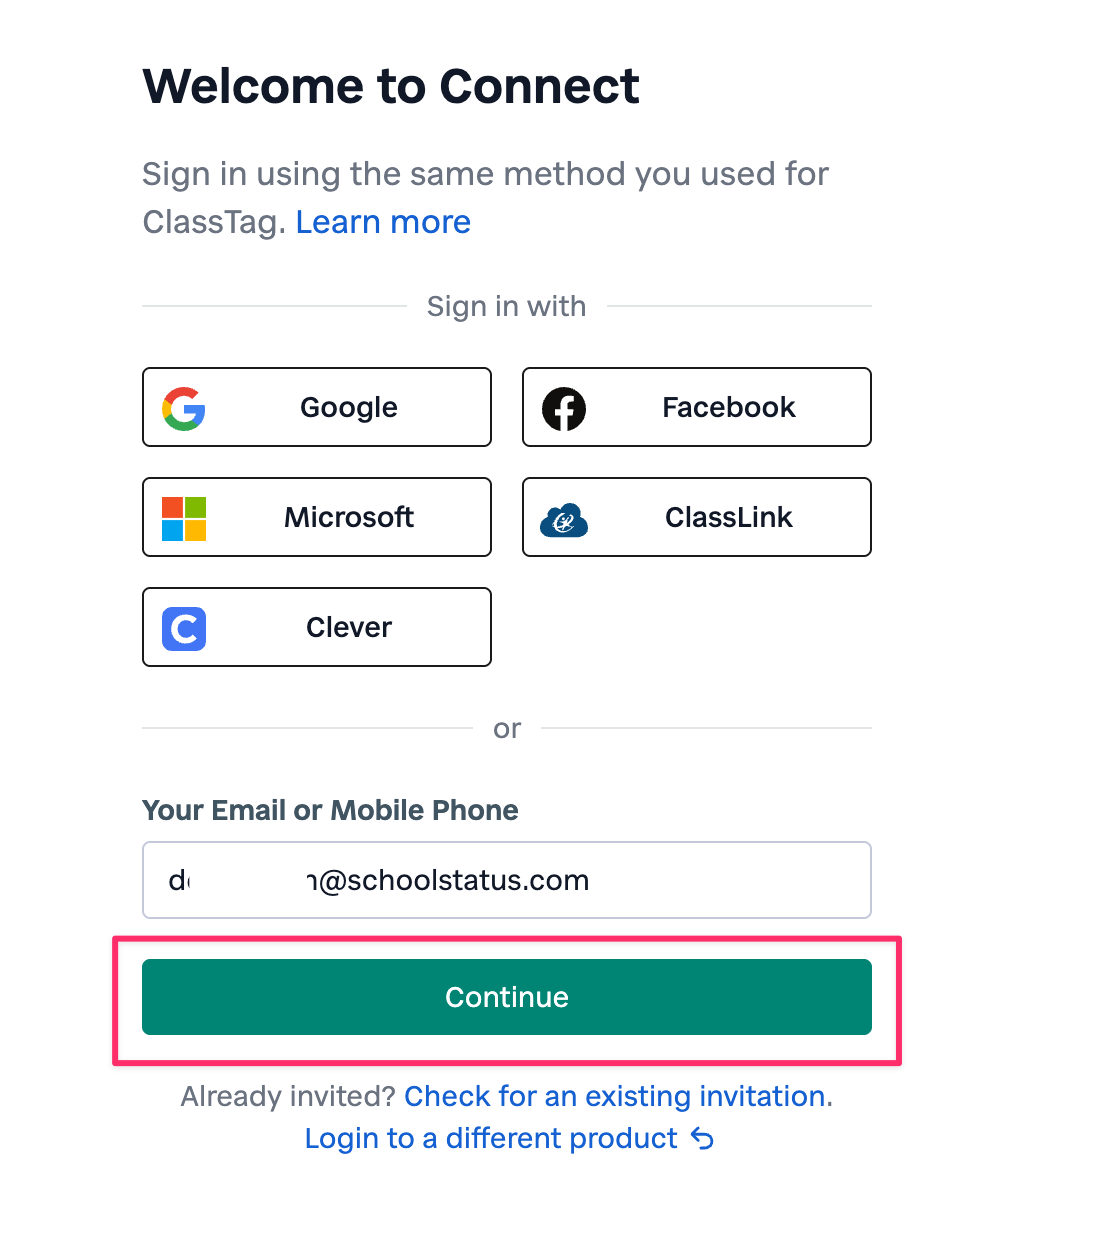Click the "or" divider text
Screen dimensions: 1102x1258
[507, 729]
